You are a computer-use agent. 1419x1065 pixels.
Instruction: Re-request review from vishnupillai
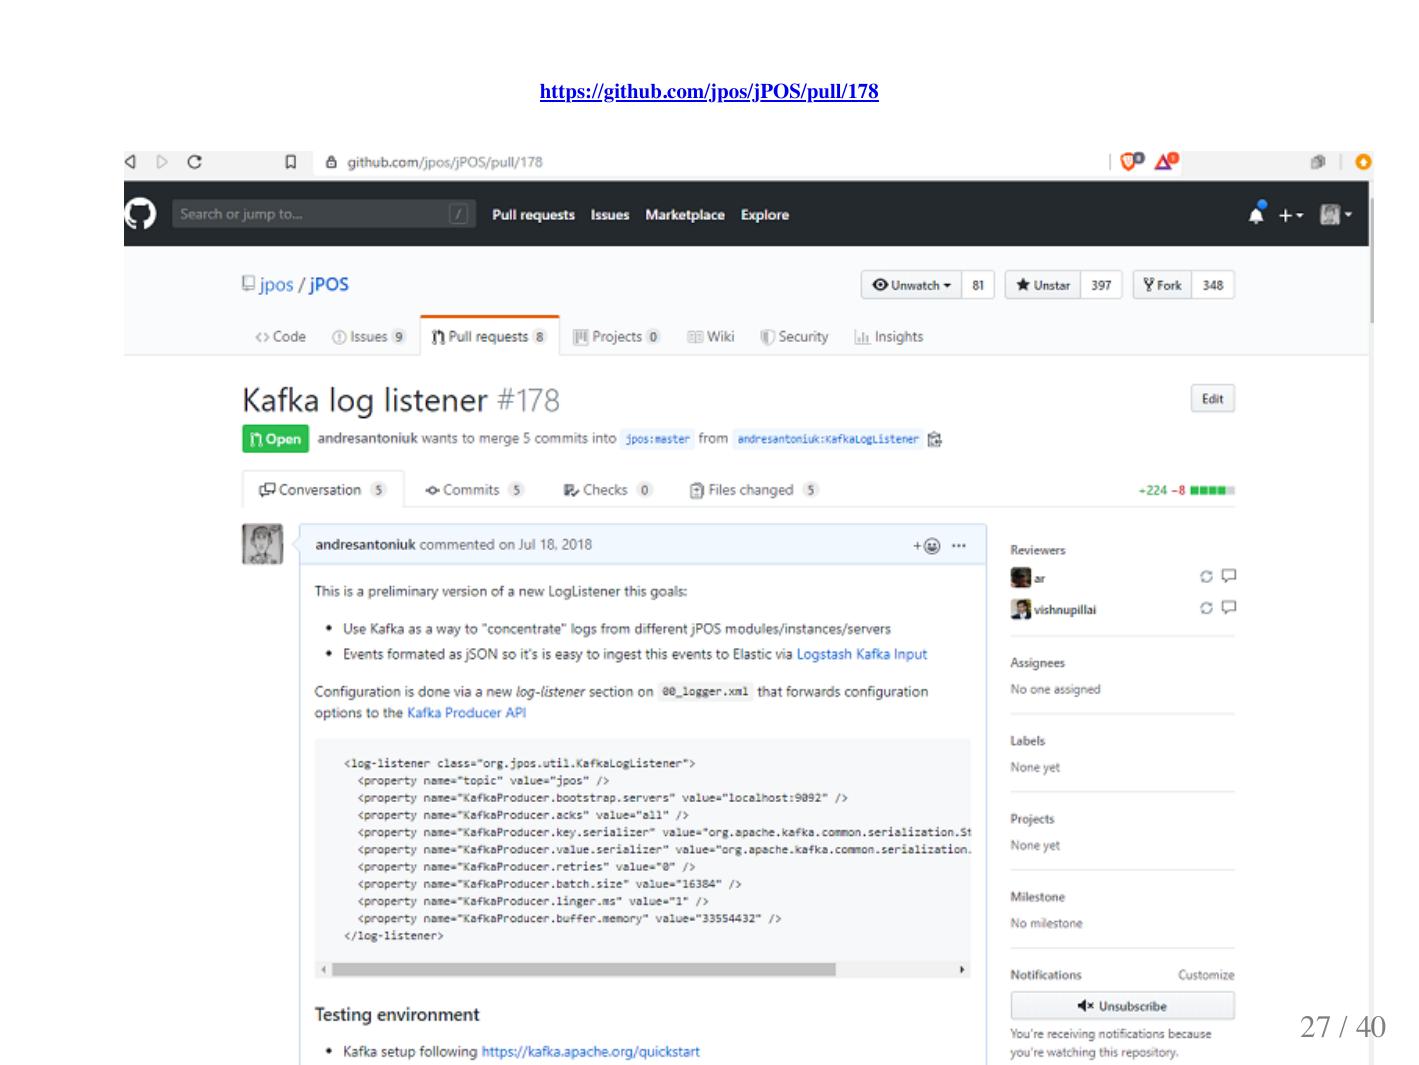(x=1206, y=608)
